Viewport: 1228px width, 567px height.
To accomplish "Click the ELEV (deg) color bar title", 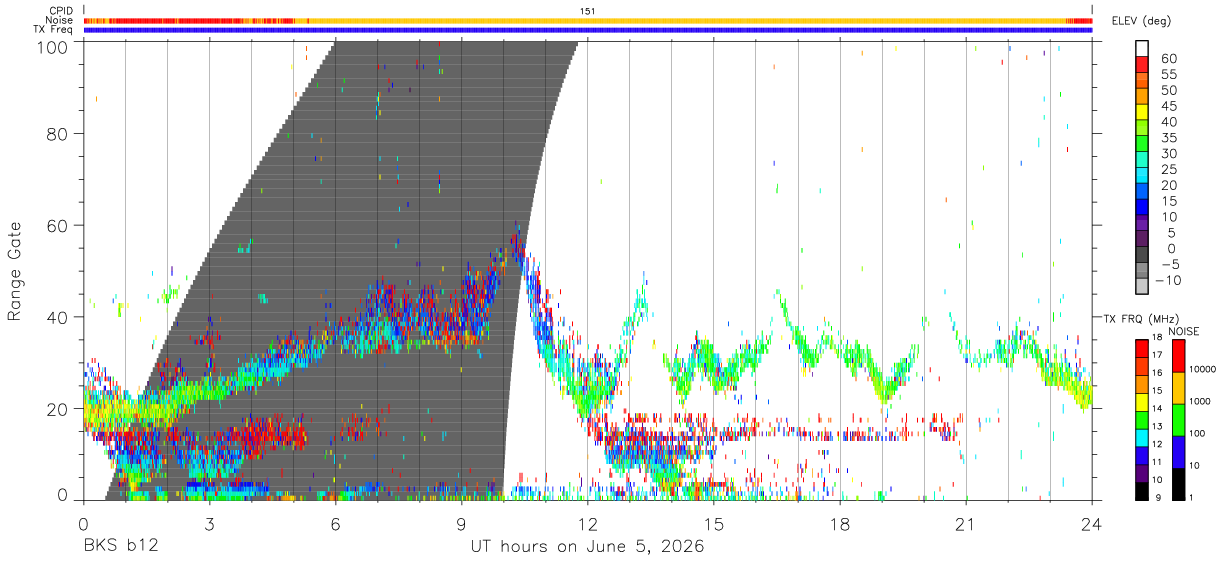I will pos(1143,20).
